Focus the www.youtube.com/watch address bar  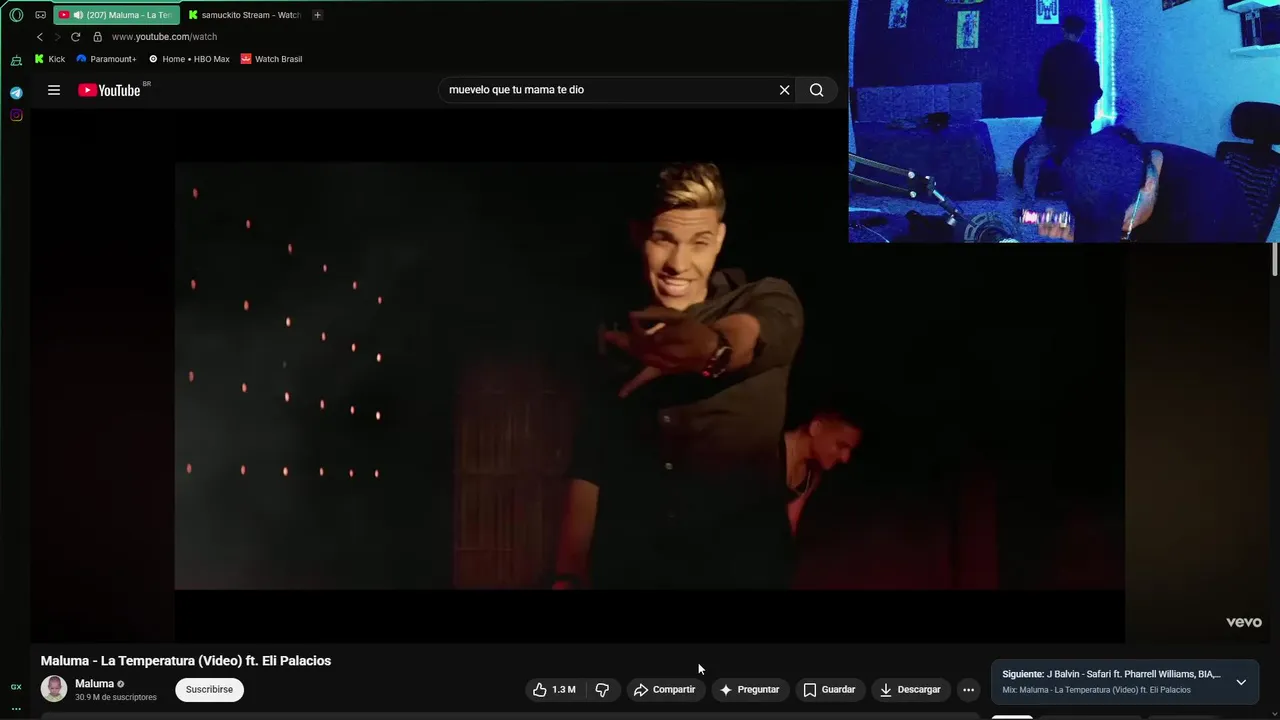coord(164,37)
